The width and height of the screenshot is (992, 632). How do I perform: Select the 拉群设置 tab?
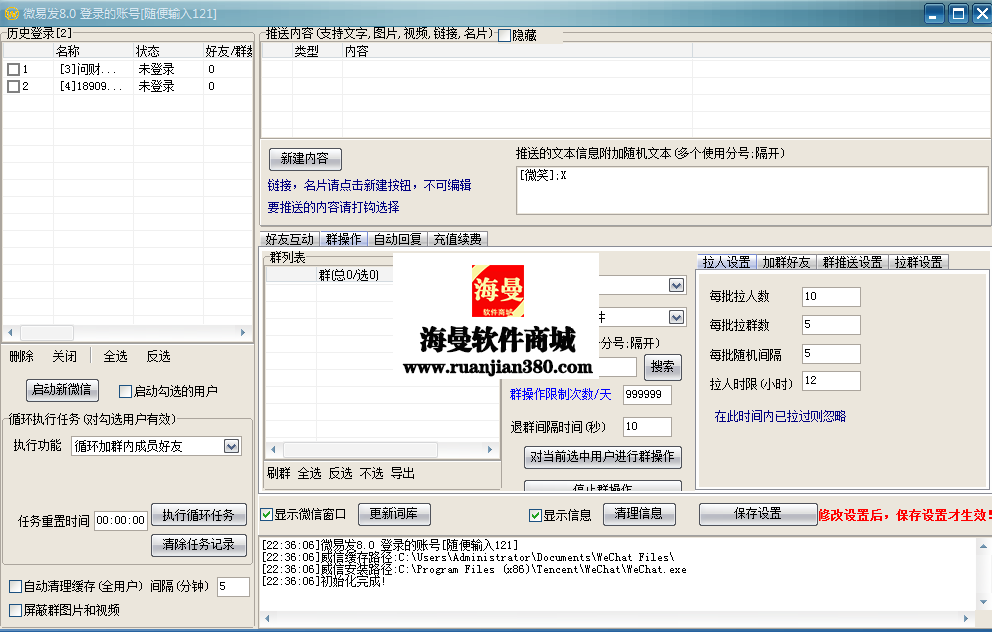(919, 262)
